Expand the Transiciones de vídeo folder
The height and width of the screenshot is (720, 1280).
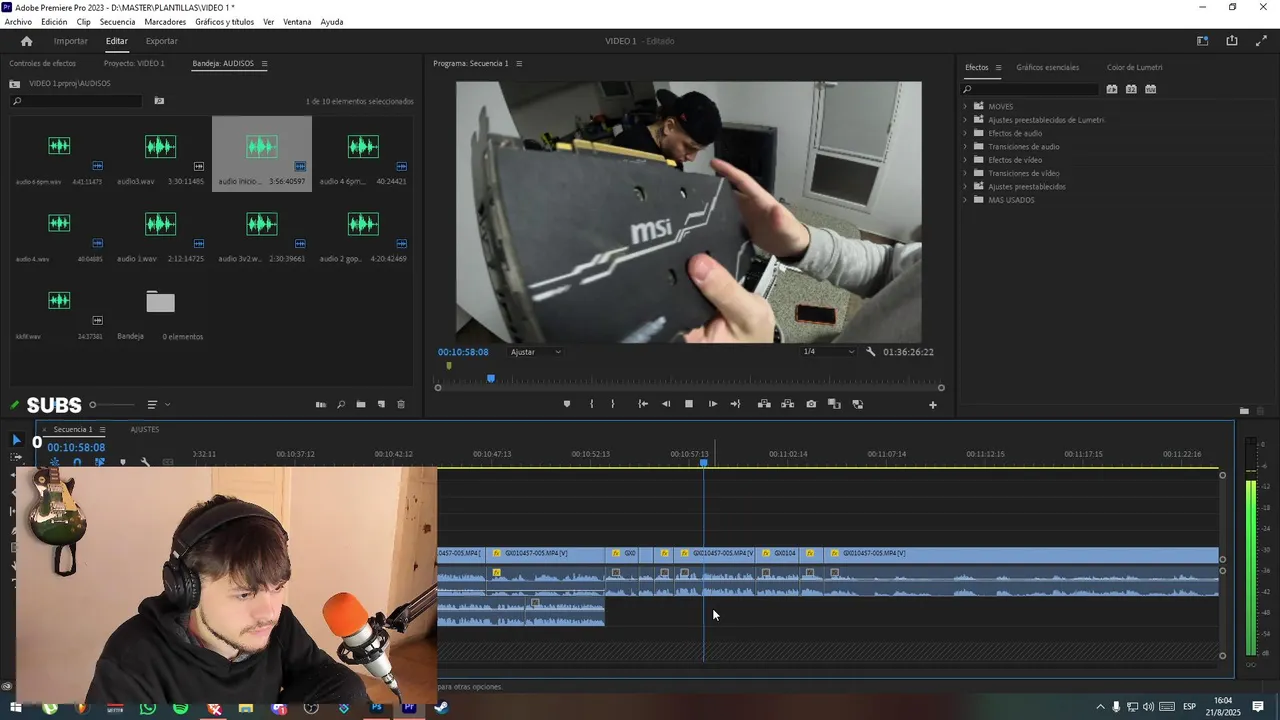tap(965, 173)
